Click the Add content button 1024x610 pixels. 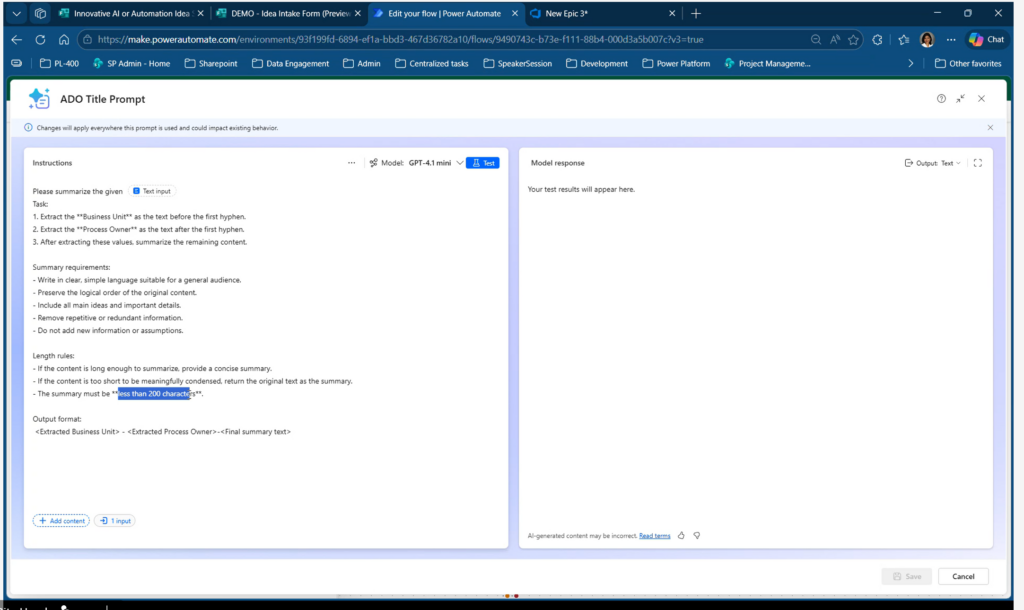61,521
